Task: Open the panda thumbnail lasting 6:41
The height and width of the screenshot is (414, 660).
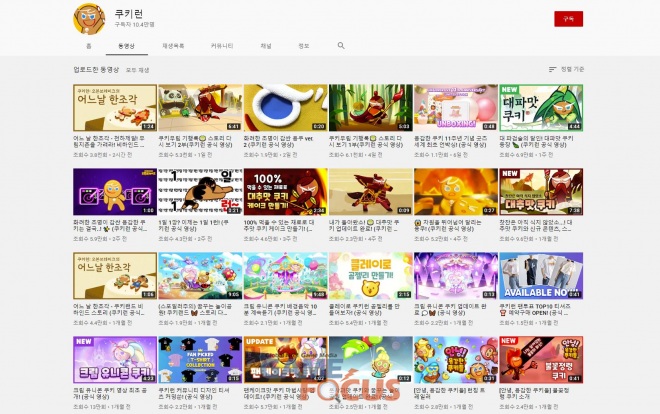Action: coord(200,108)
